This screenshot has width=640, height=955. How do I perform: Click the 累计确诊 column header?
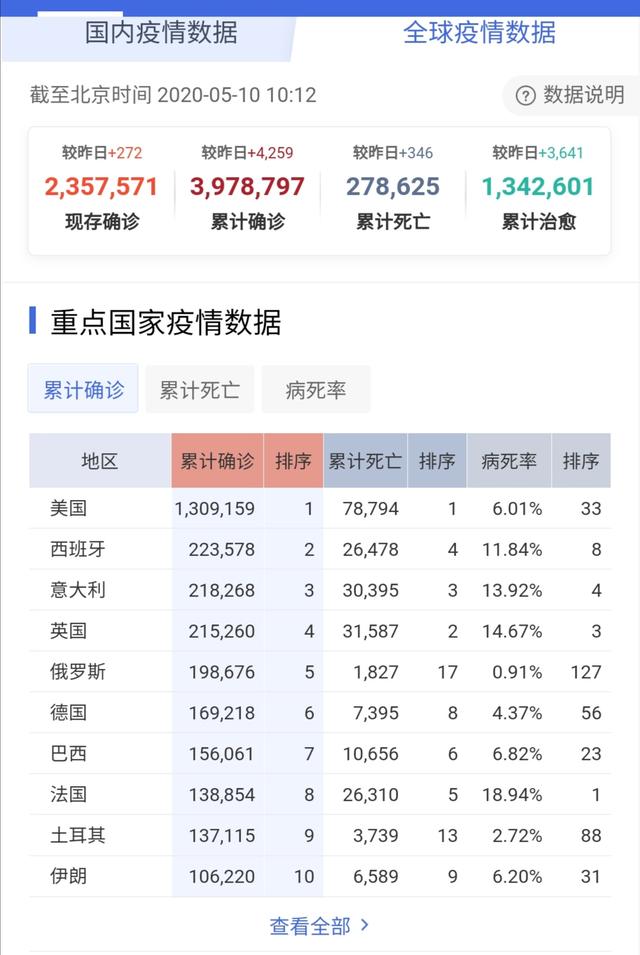(x=217, y=461)
